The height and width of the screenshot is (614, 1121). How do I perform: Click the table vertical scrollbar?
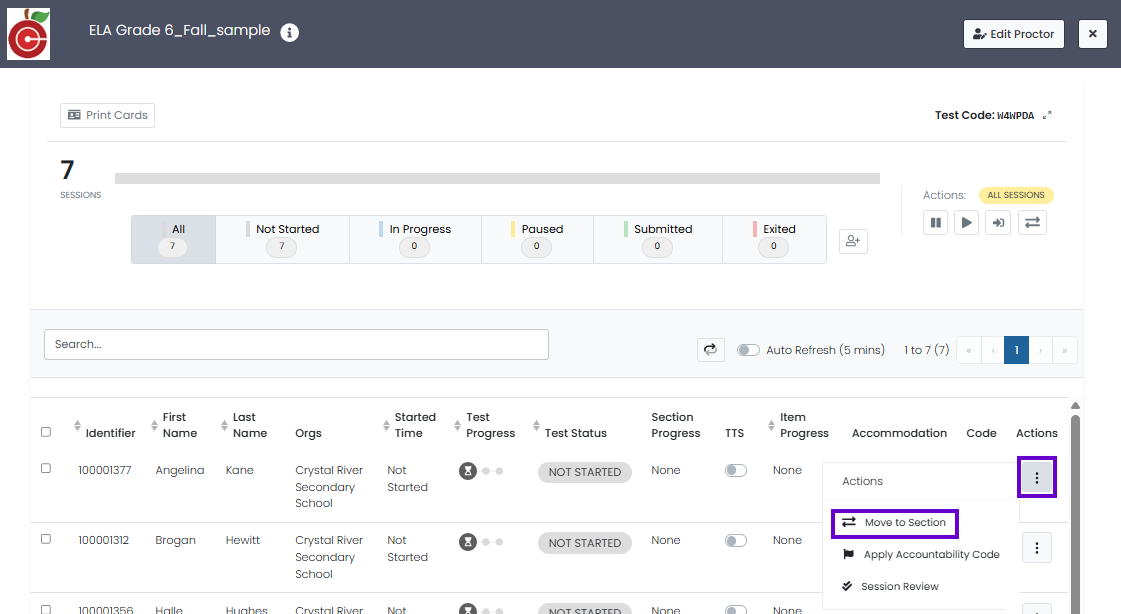[x=1075, y=515]
